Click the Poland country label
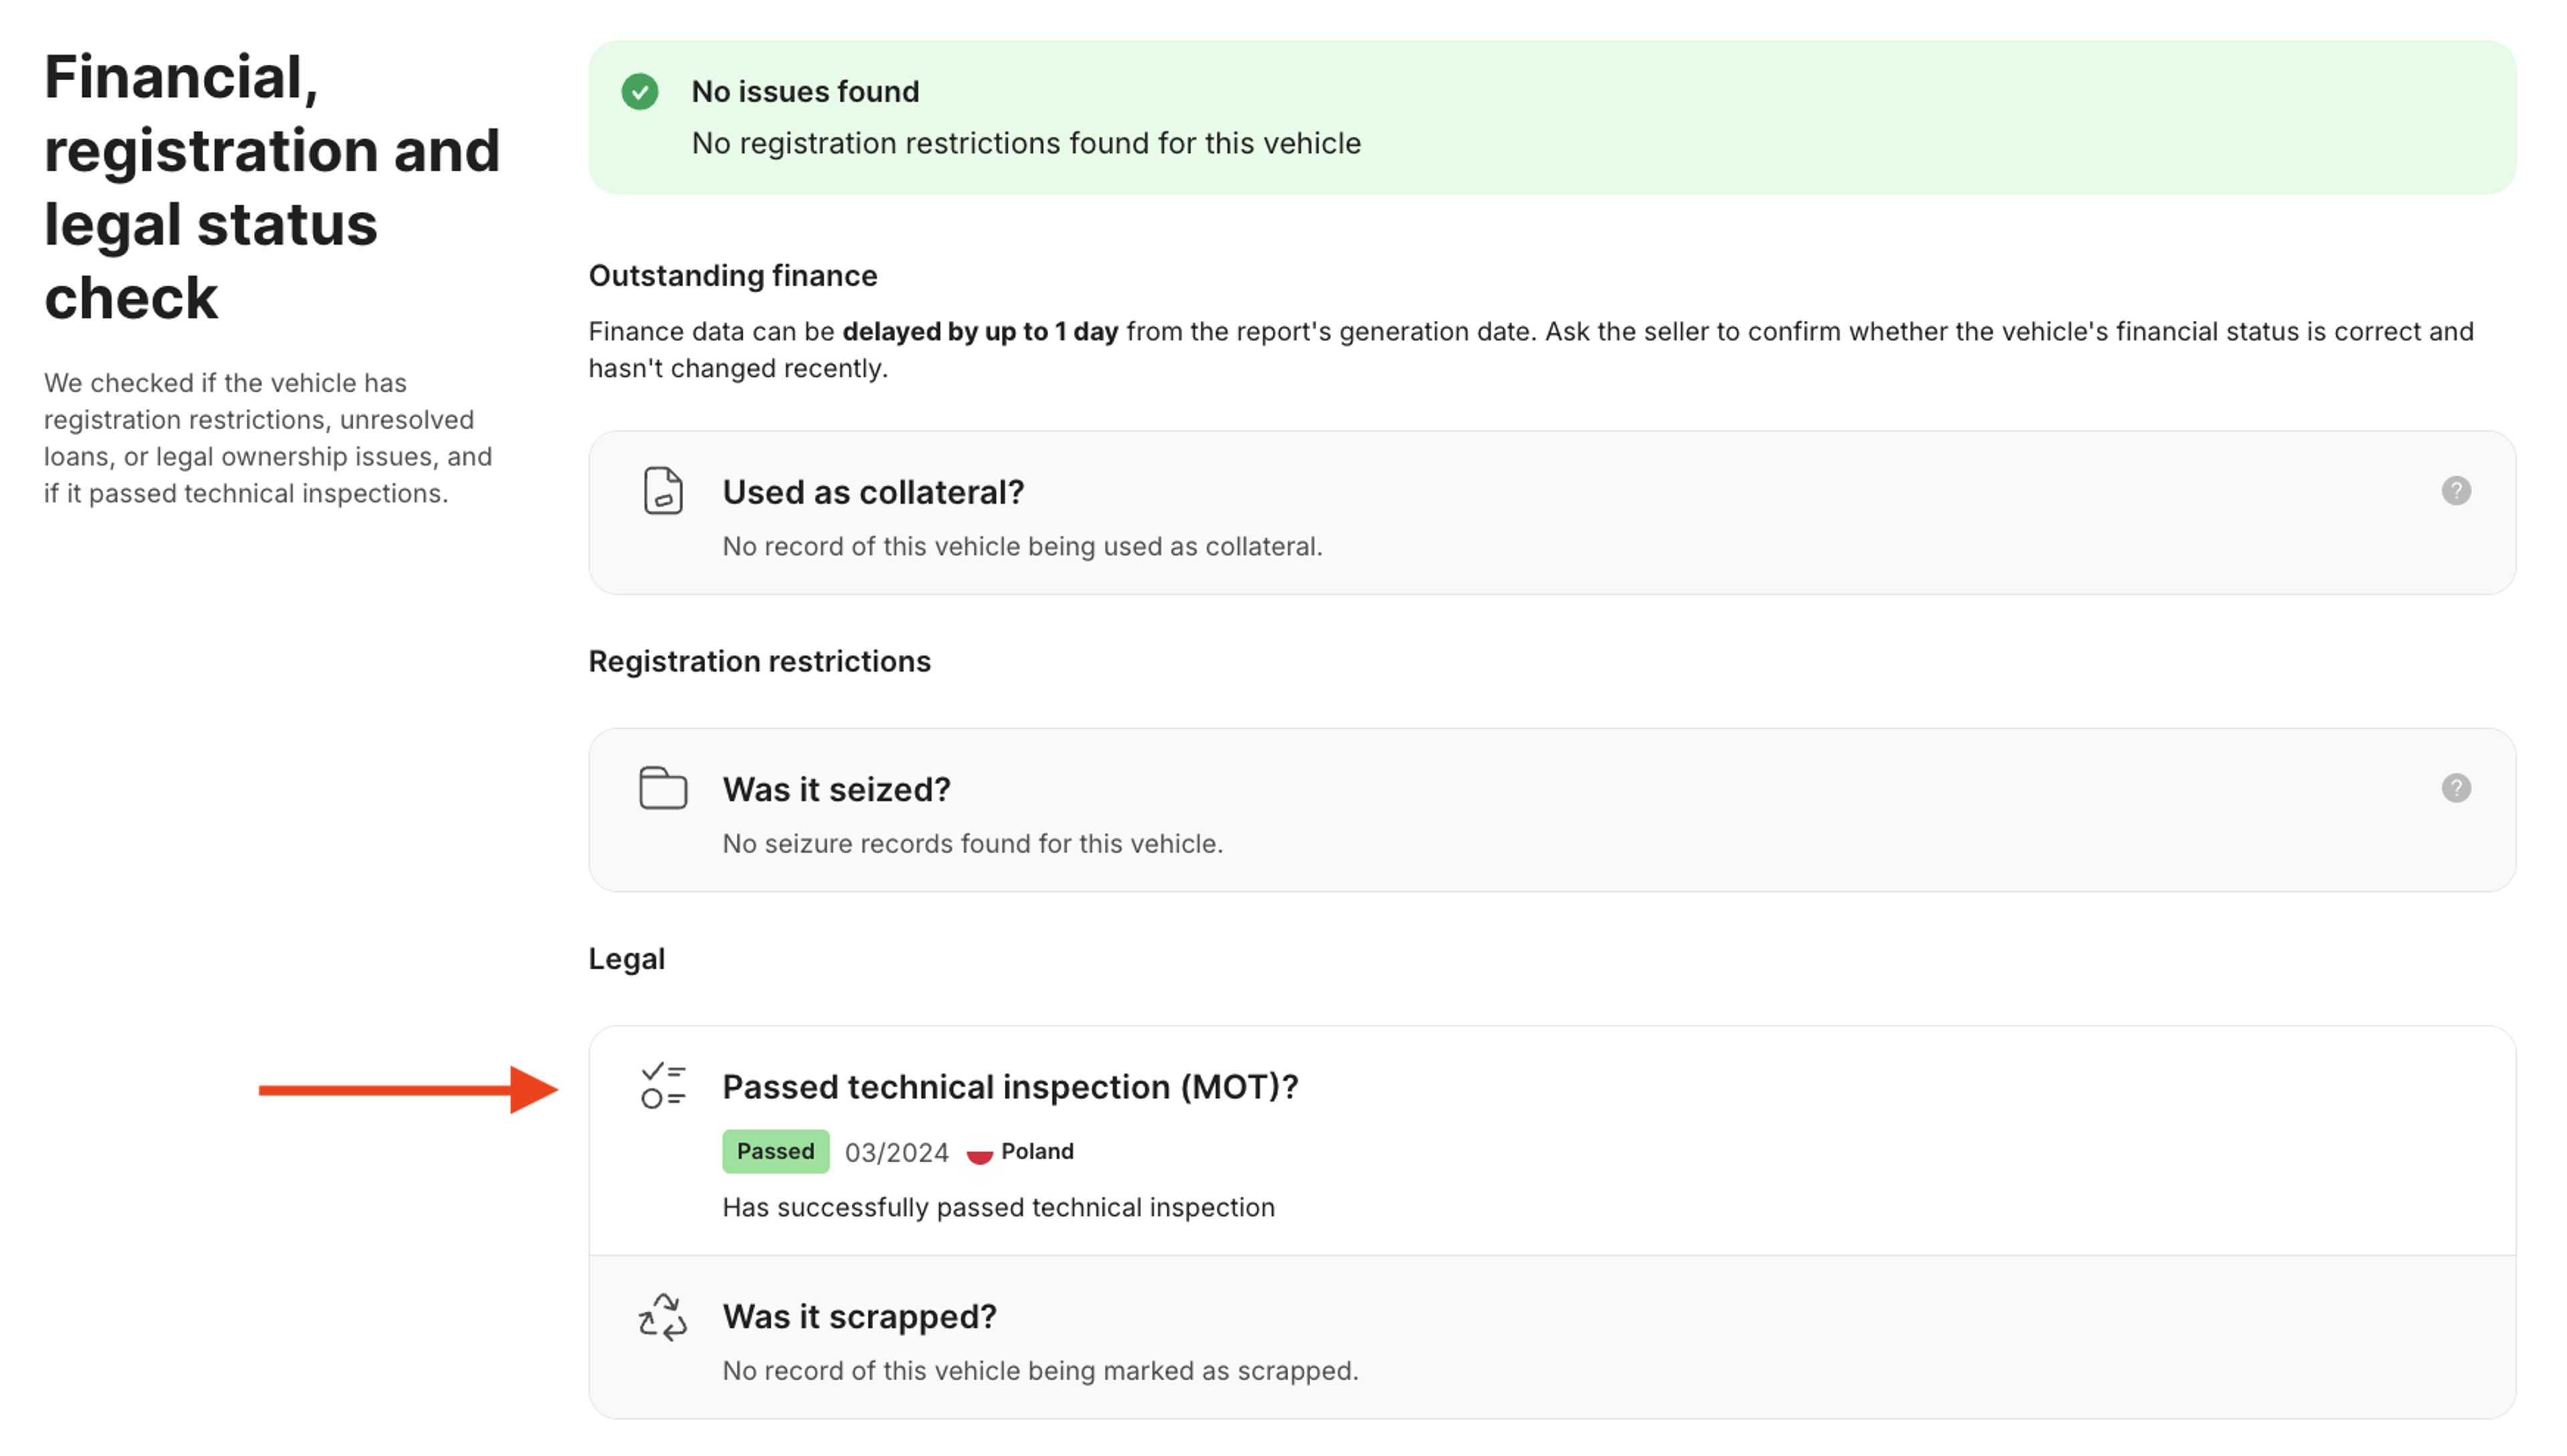Viewport: 2567px width, 1456px height. 1037,1152
